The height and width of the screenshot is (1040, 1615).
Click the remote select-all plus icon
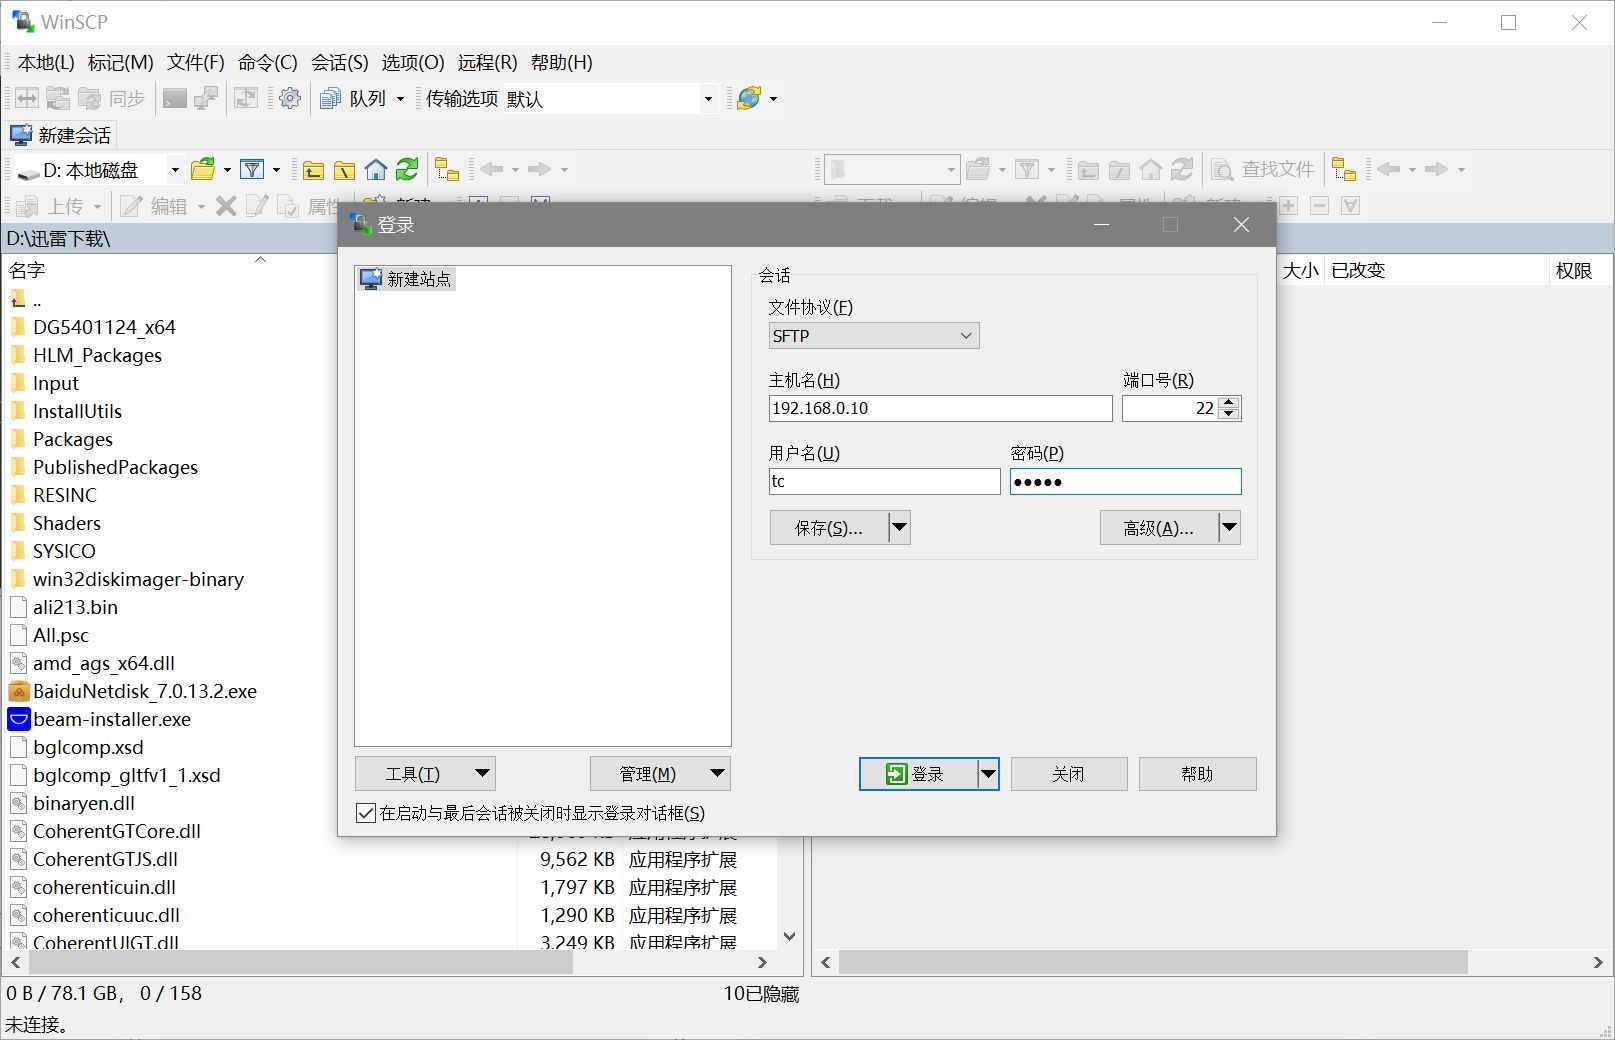(1288, 206)
